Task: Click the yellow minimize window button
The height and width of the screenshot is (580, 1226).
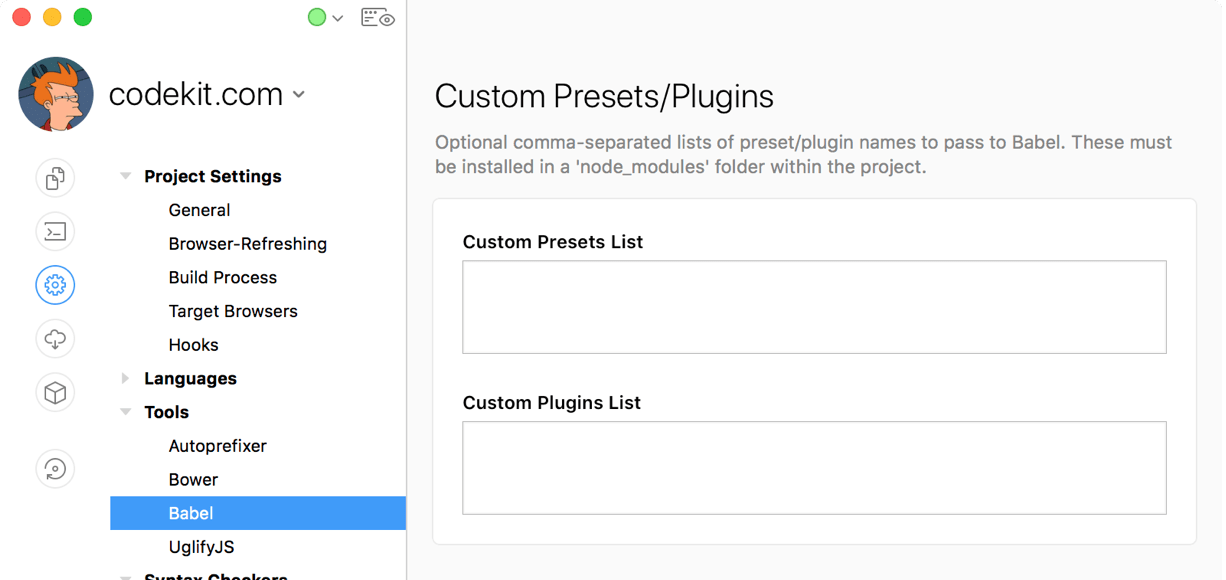Action: [52, 17]
